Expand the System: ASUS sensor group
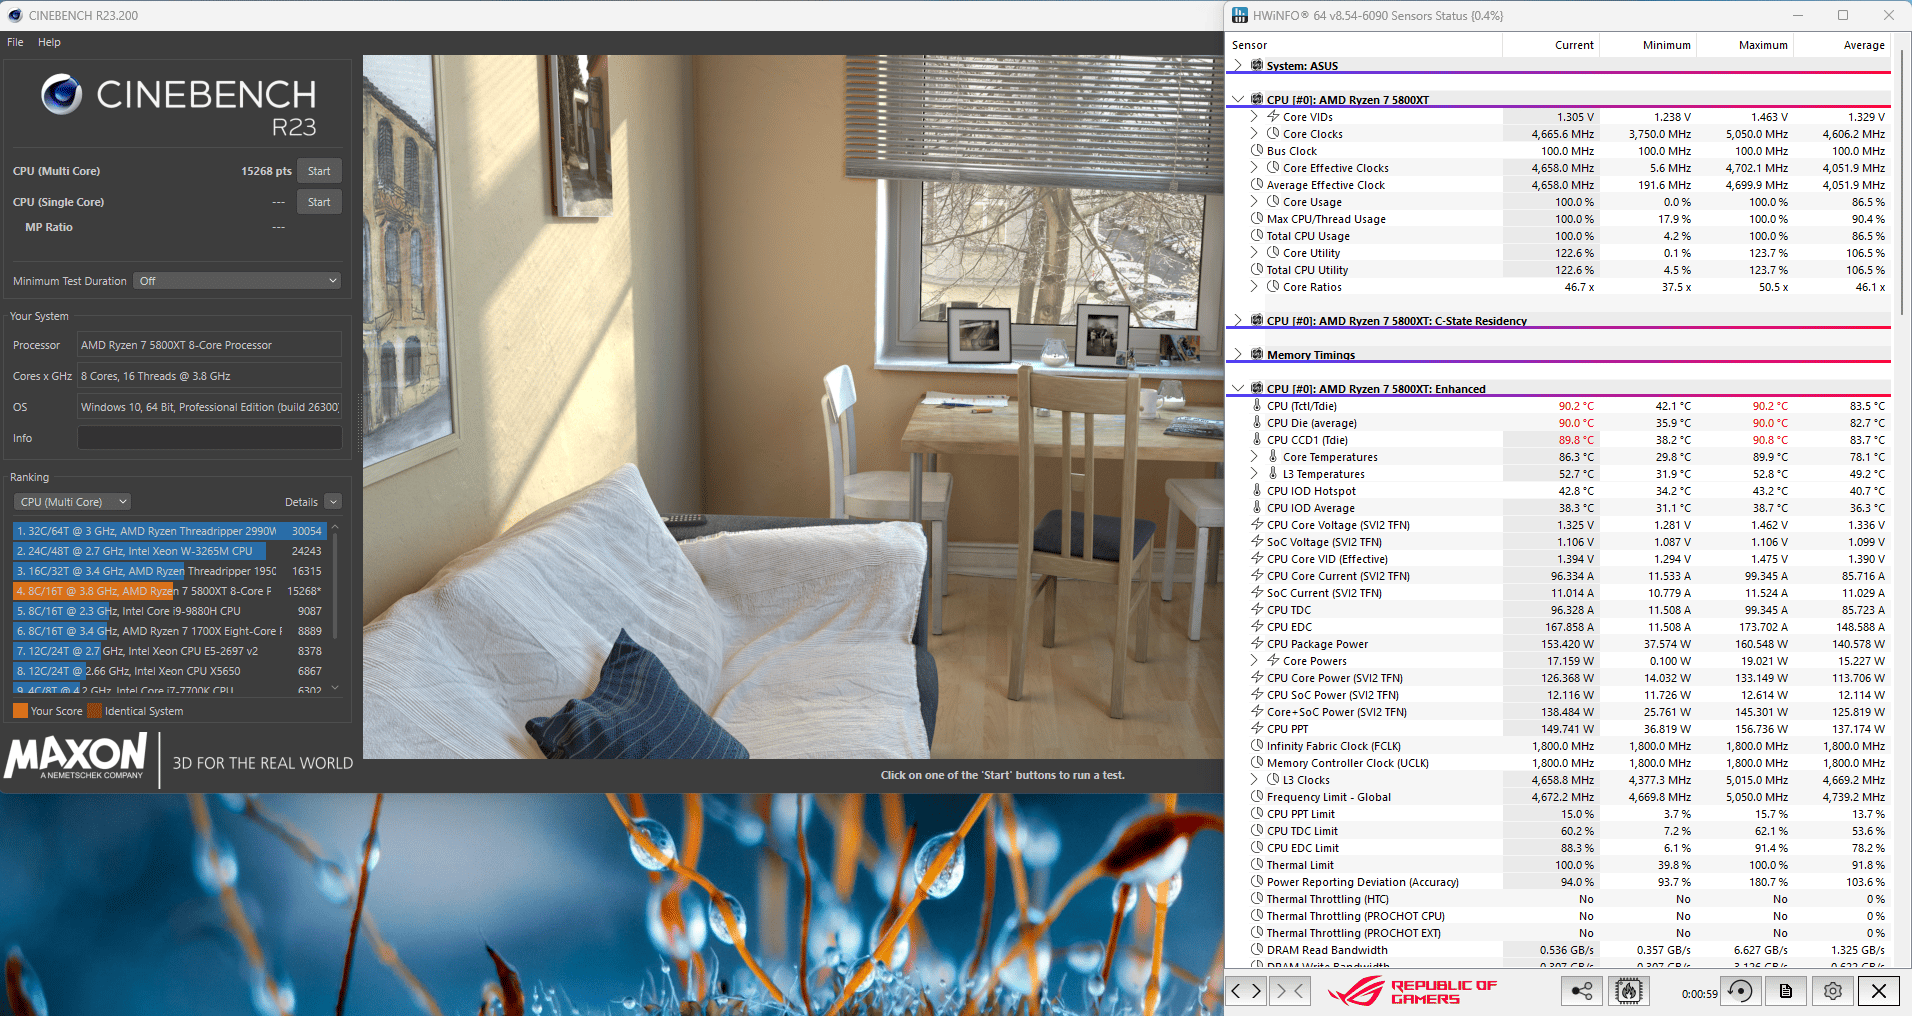The image size is (1912, 1016). click(x=1238, y=65)
